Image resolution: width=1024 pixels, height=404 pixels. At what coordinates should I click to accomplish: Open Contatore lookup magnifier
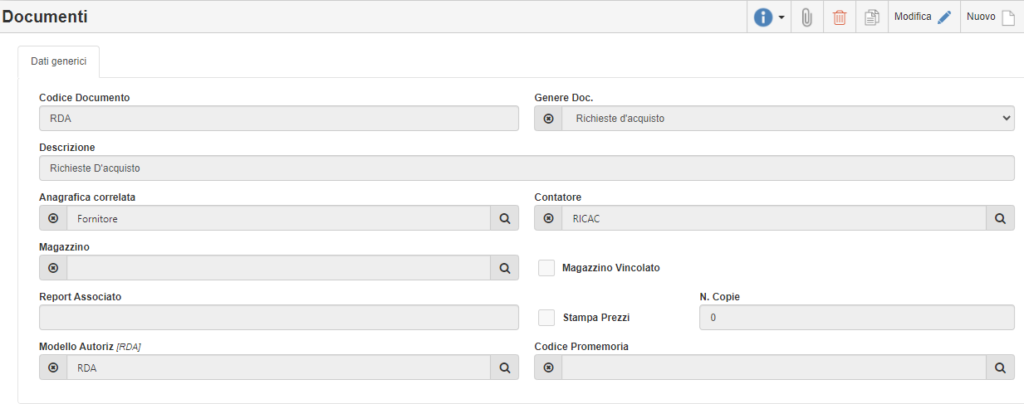tap(1000, 218)
